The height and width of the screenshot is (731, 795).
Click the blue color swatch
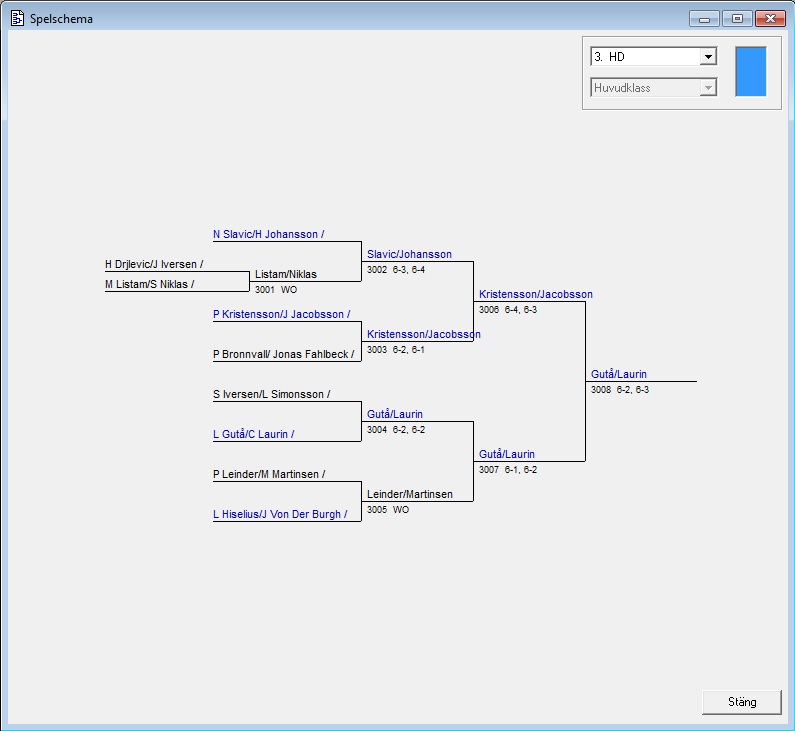(750, 71)
